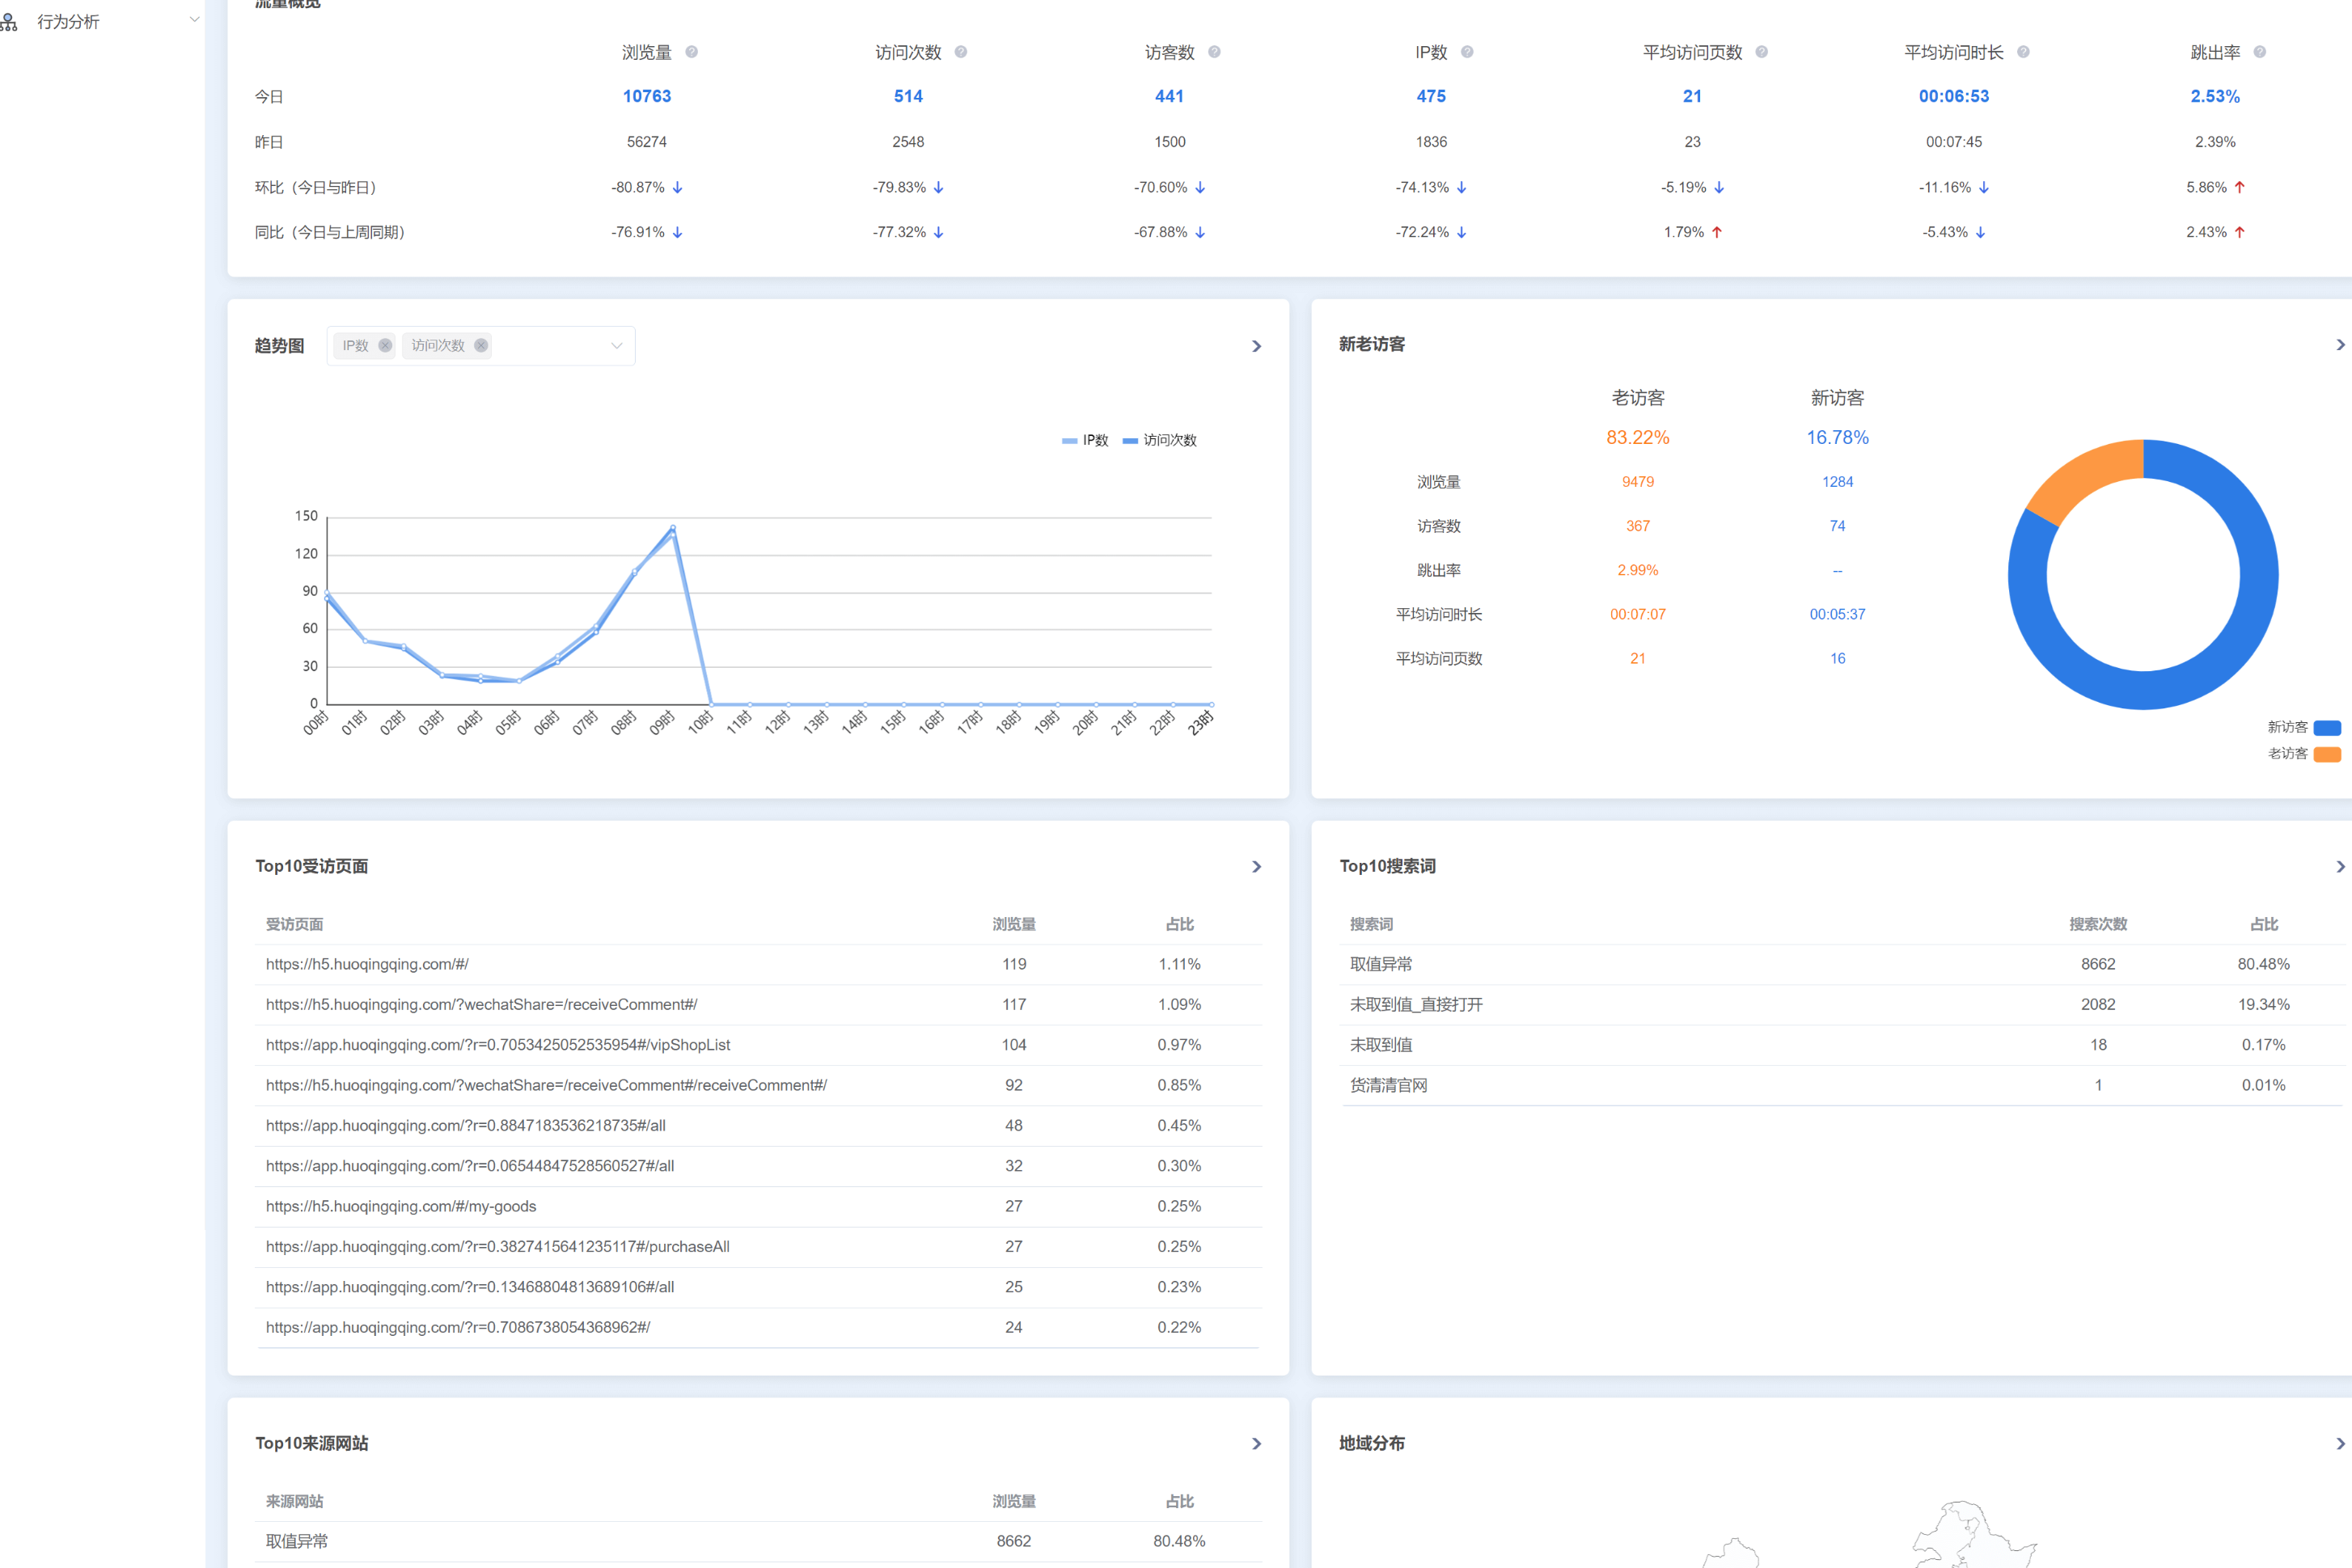The image size is (2352, 1568).
Task: Expand the 行为分析 sidebar menu
Action: (x=194, y=20)
